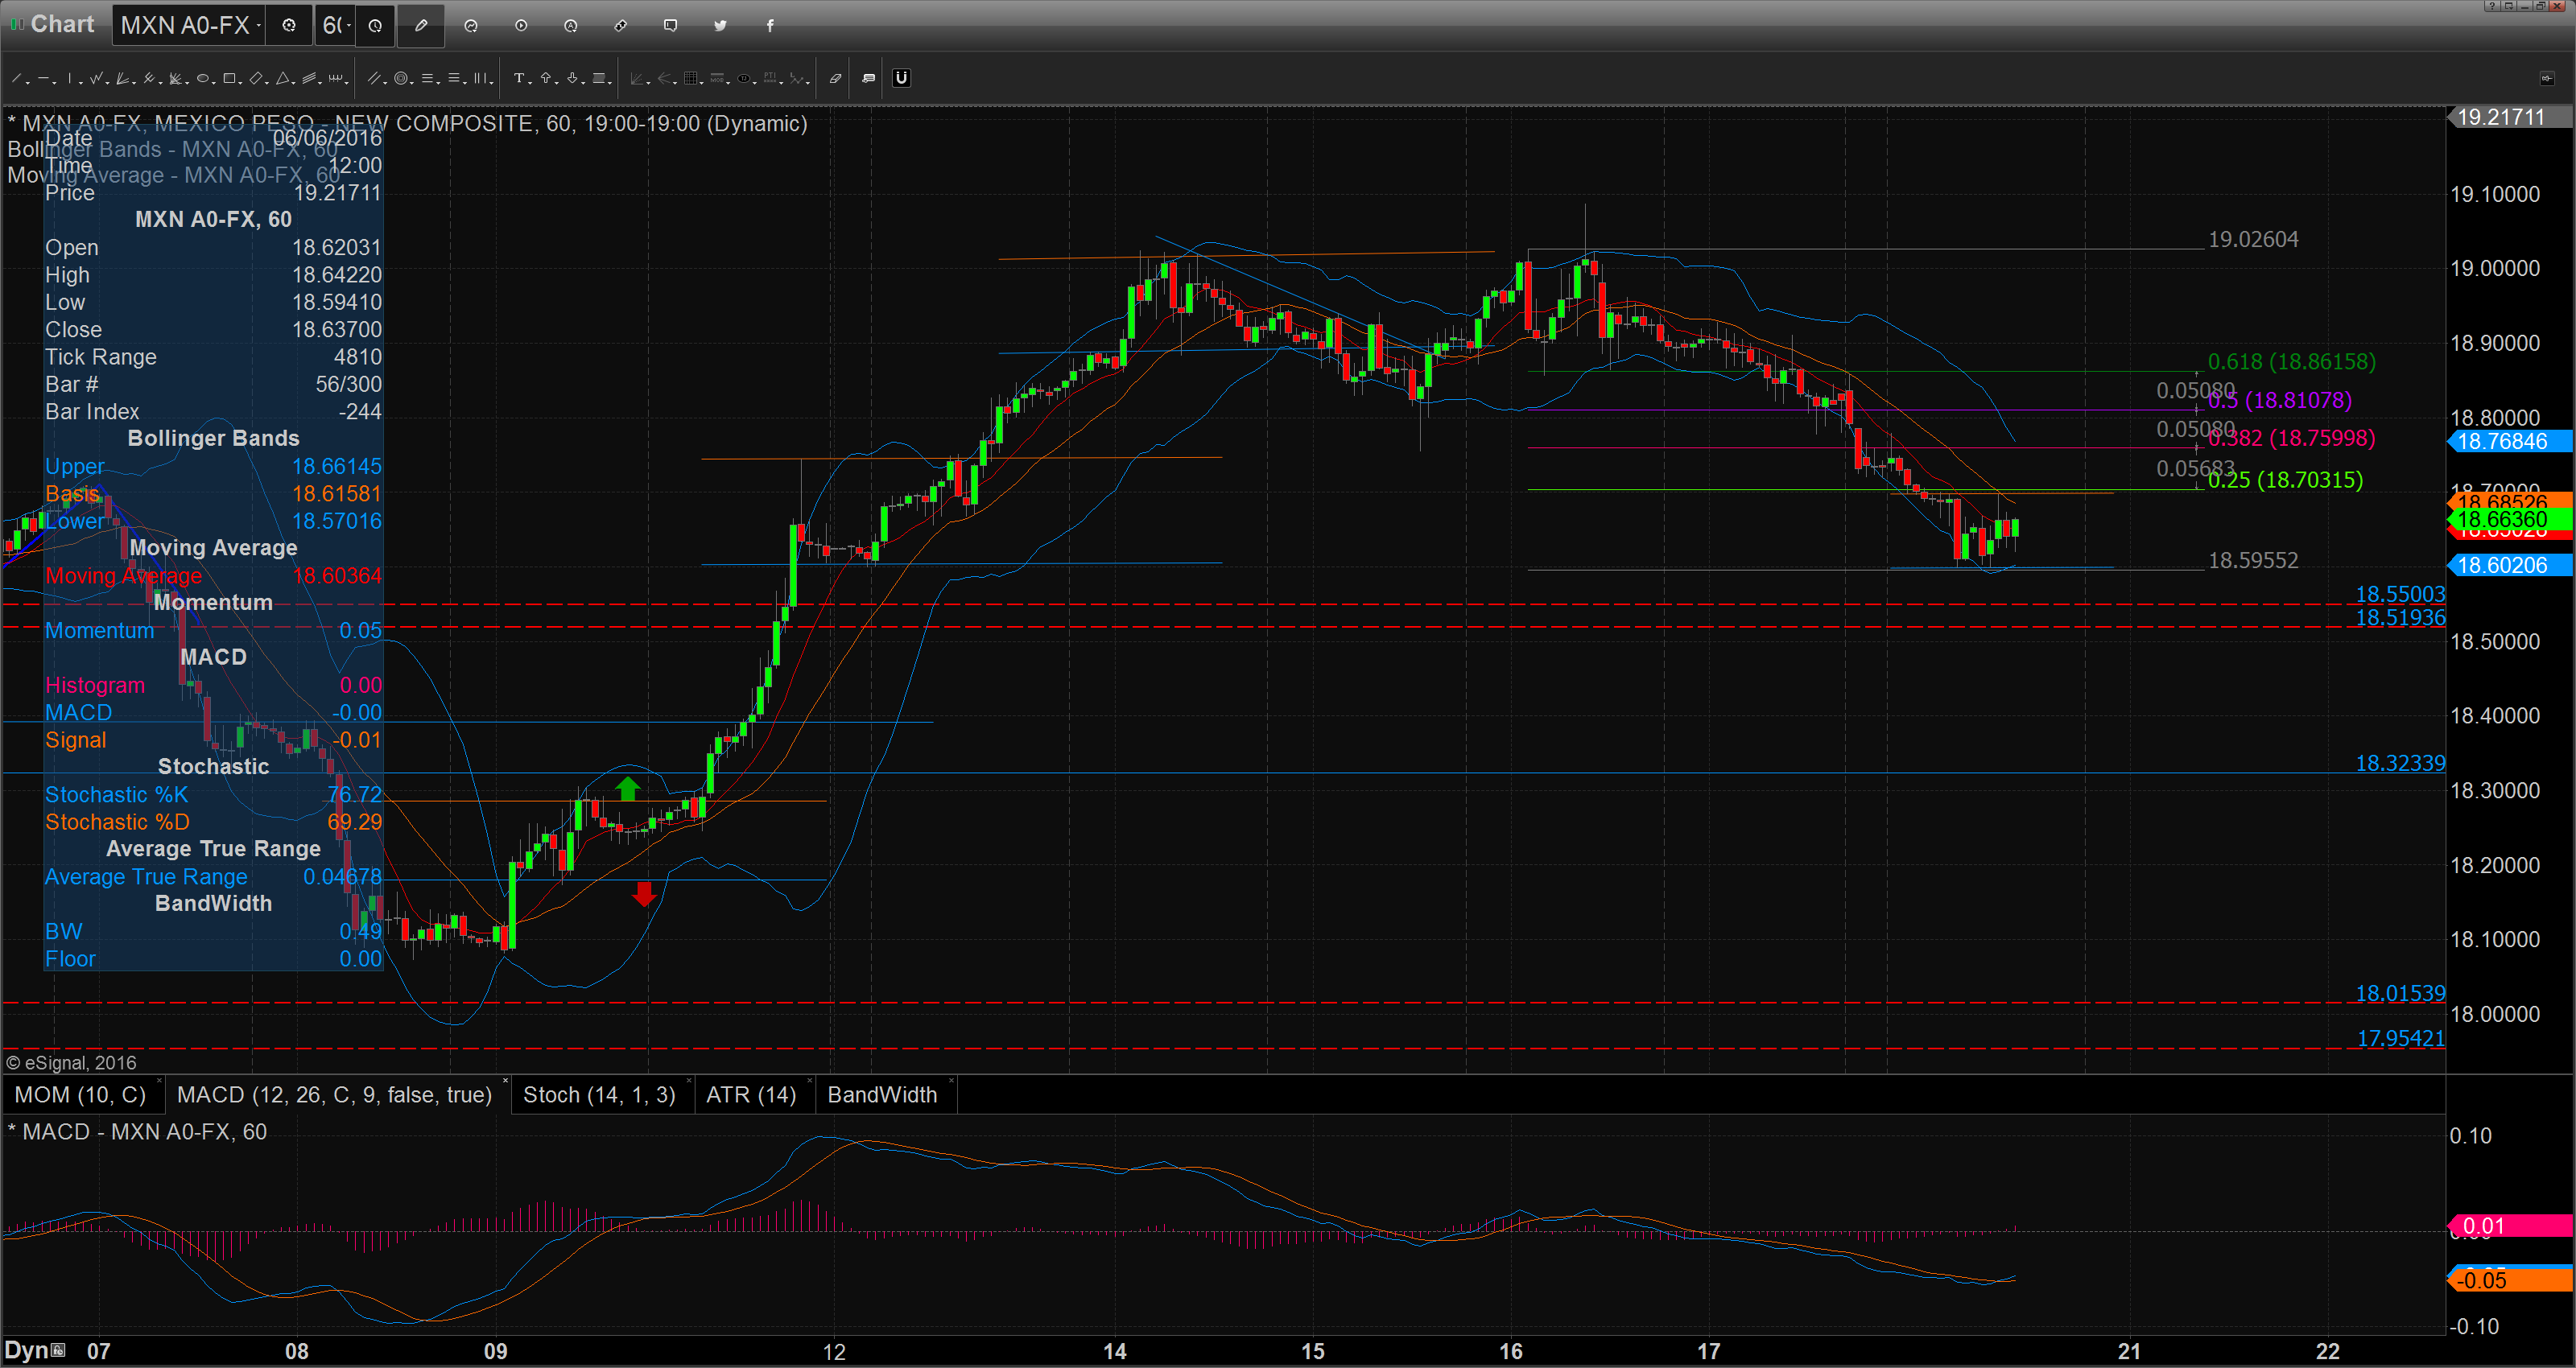Screen dimensions: 2576x1368
Task: Select the rectangle drawing tool
Action: (x=229, y=78)
